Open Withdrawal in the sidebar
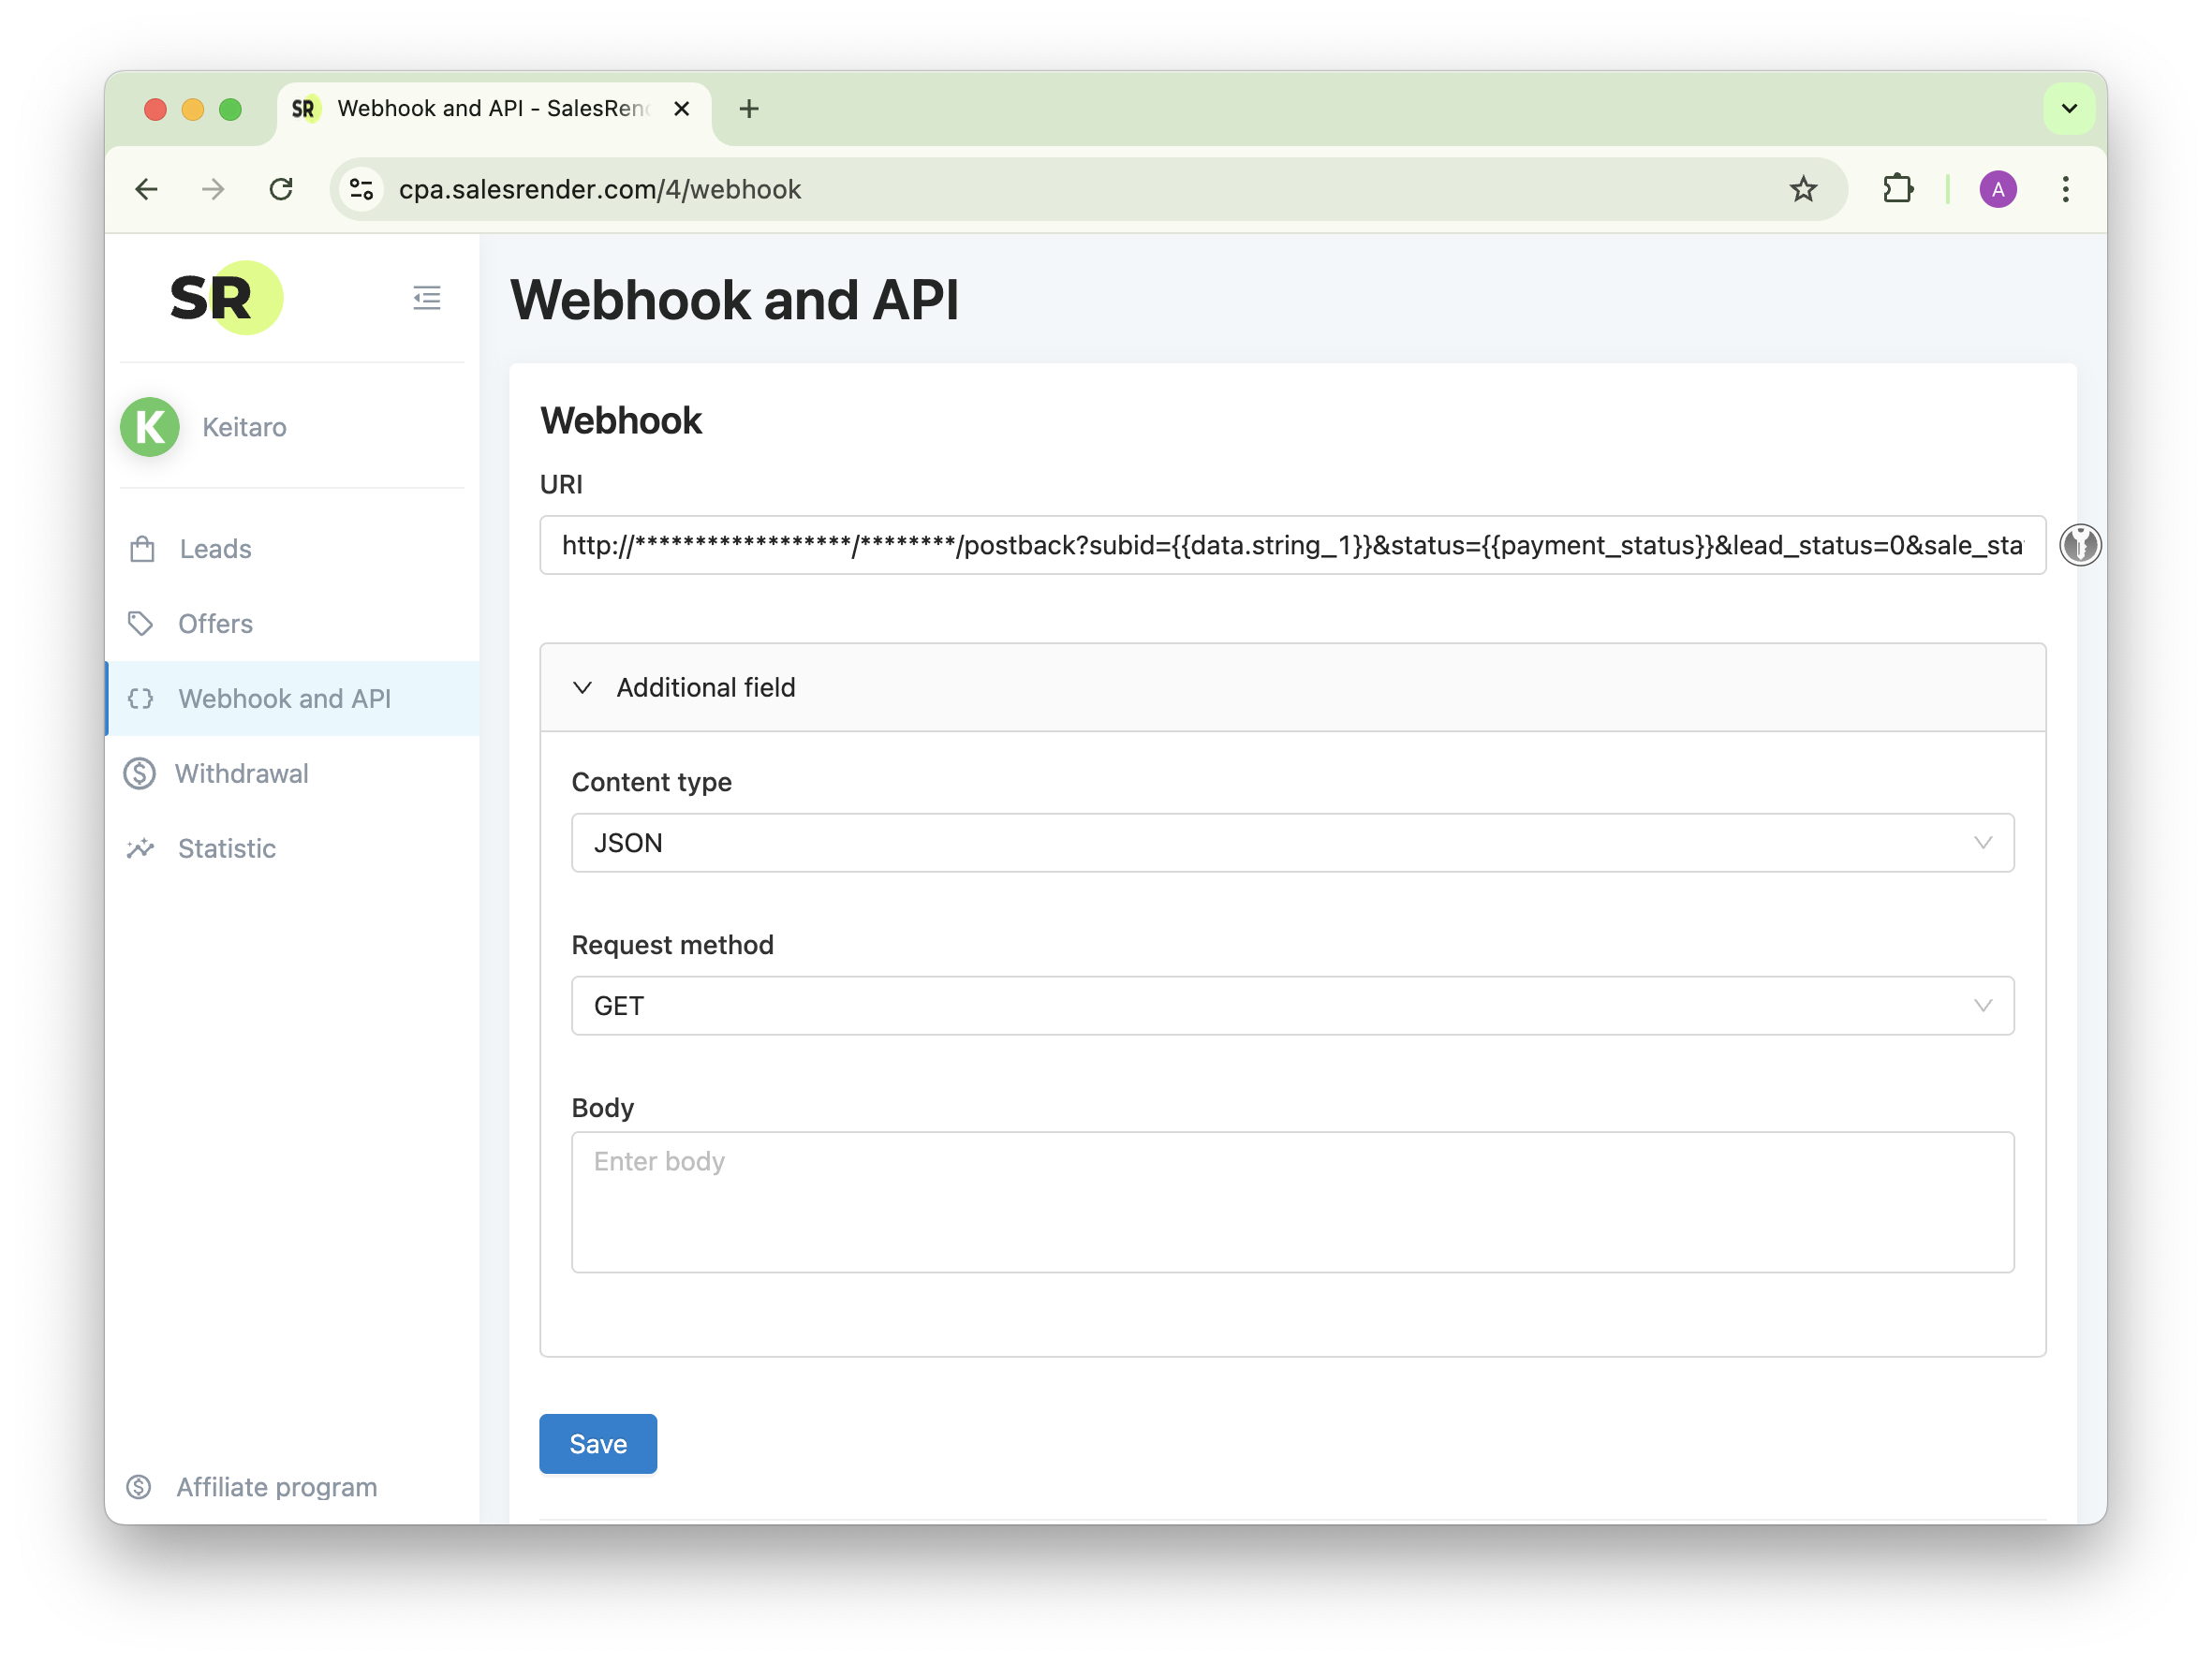This screenshot has height=1663, width=2212. click(292, 773)
